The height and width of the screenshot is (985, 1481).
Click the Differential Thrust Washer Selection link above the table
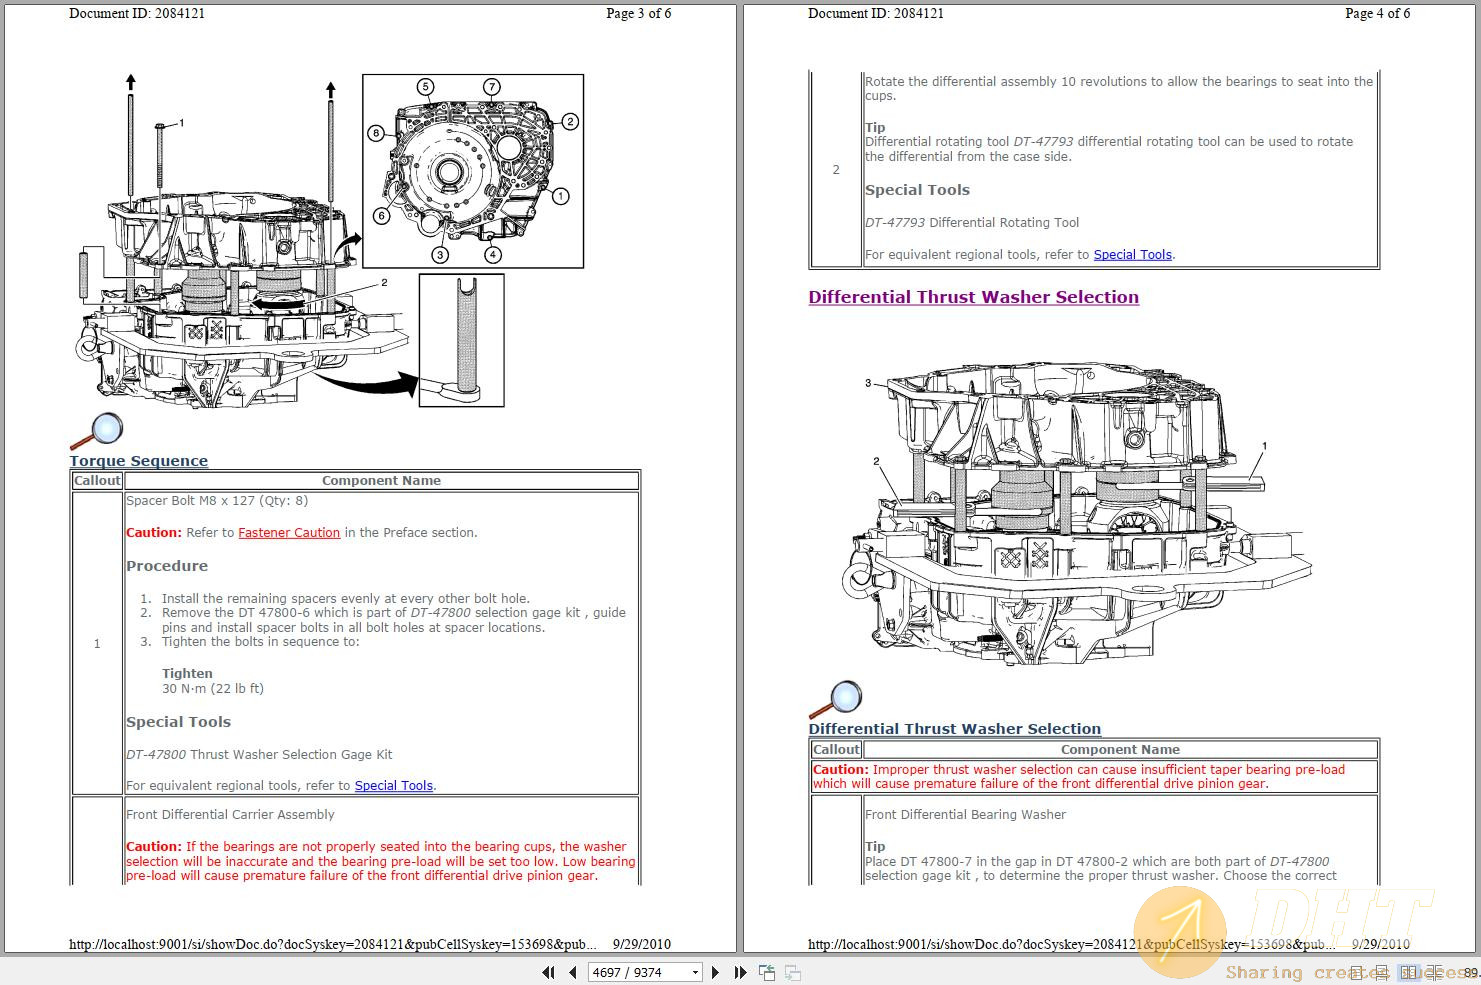pos(955,729)
